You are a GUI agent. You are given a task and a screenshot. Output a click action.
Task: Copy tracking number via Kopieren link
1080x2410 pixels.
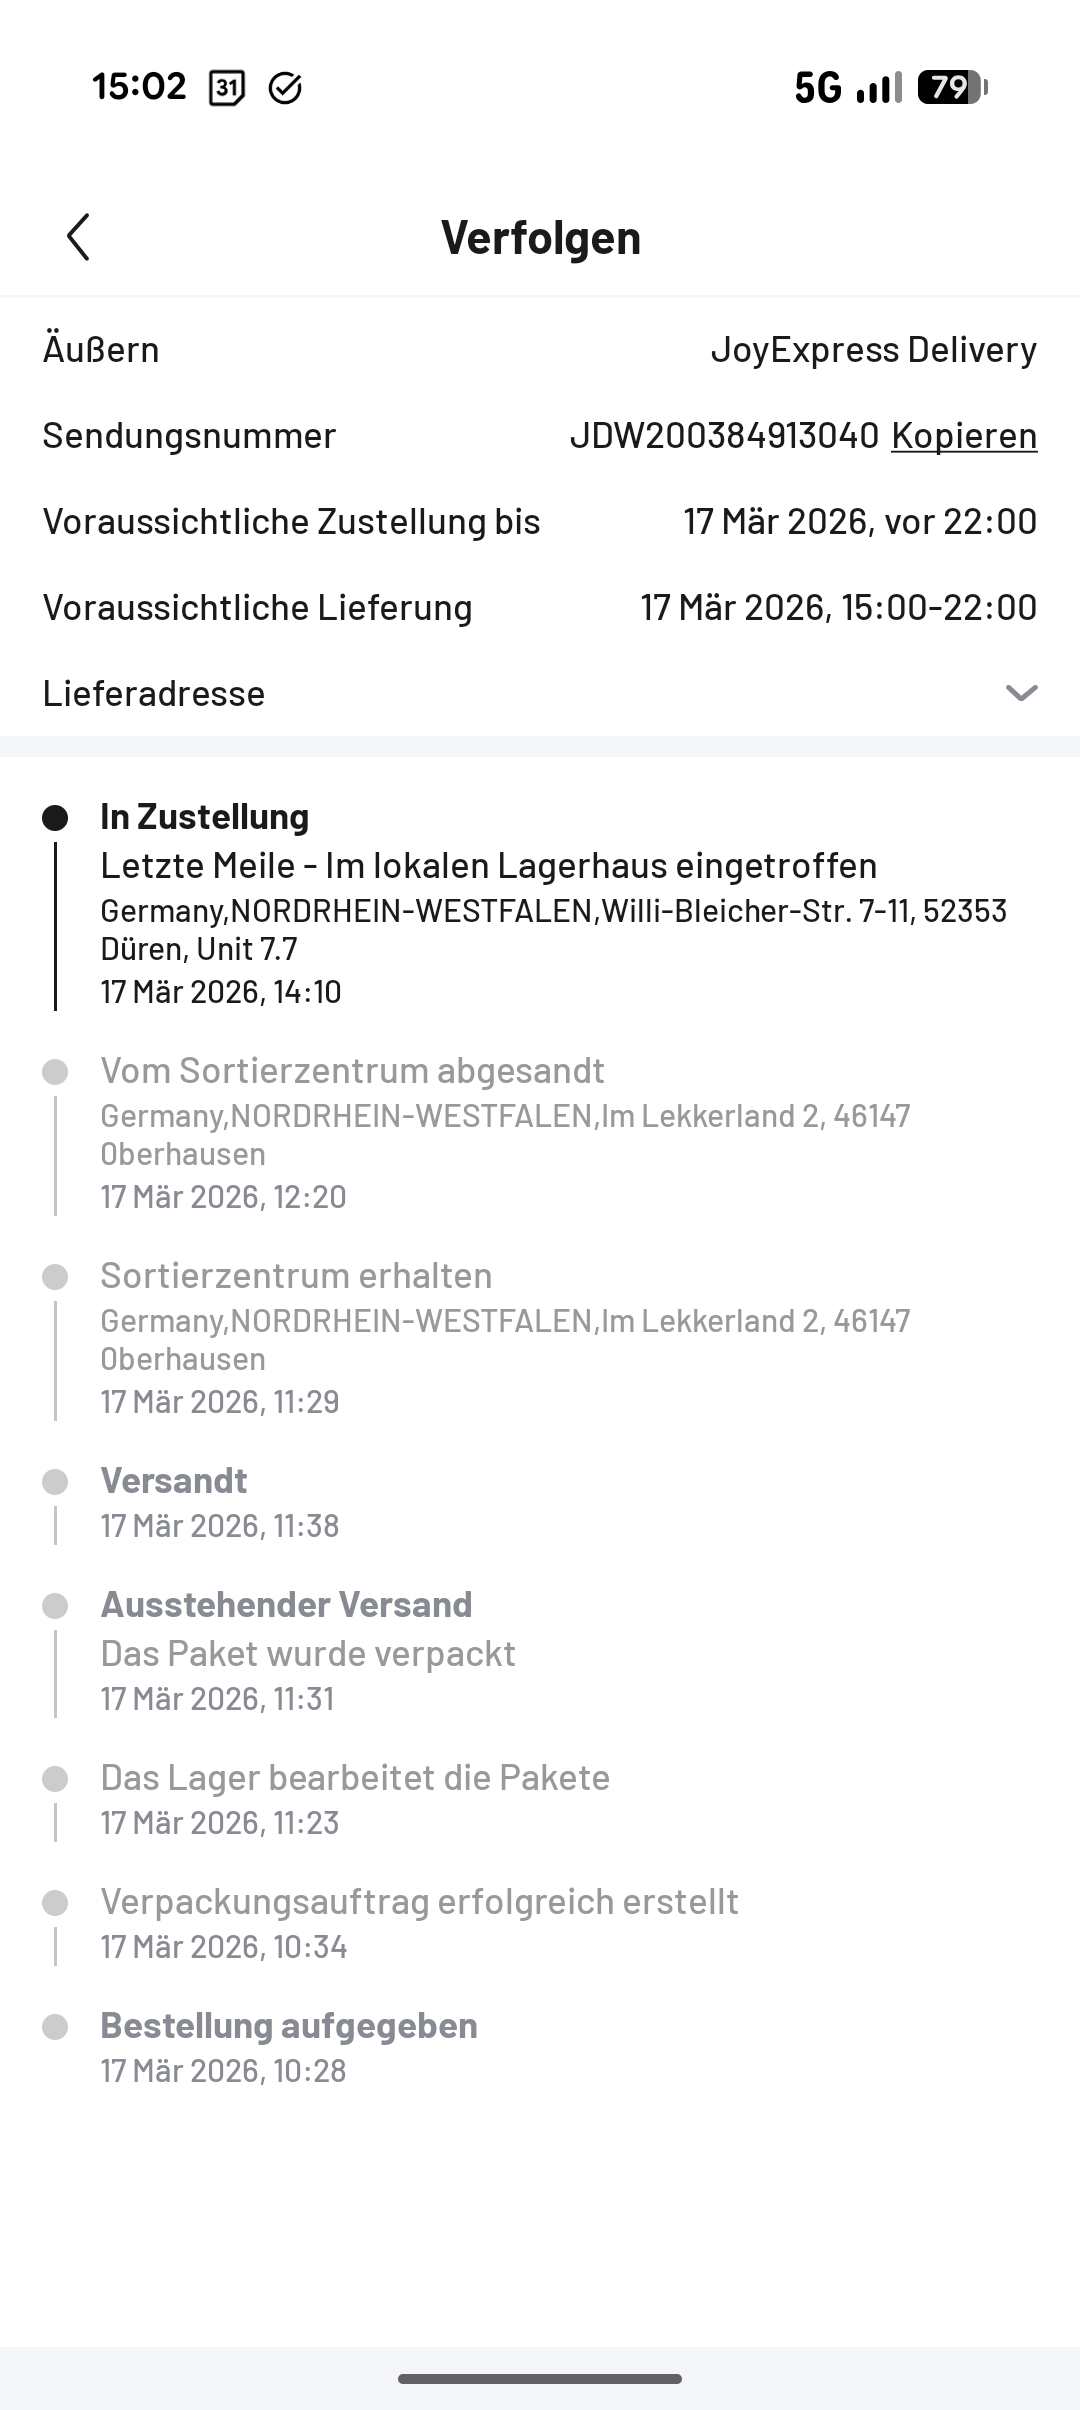coord(964,436)
